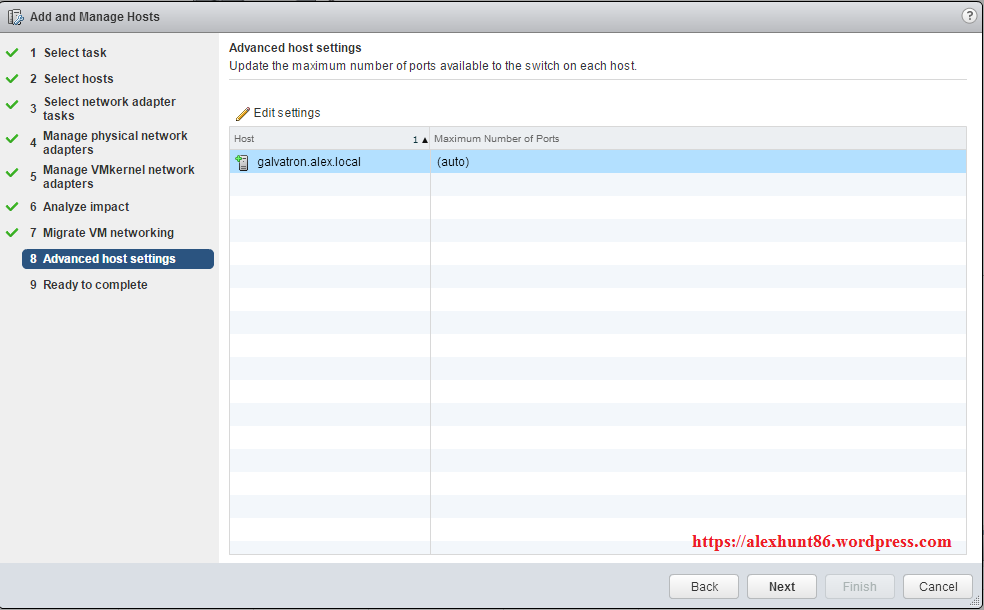The width and height of the screenshot is (984, 610).
Task: Open step 4 Manage physical network adapters
Action: pyautogui.click(x=109, y=142)
